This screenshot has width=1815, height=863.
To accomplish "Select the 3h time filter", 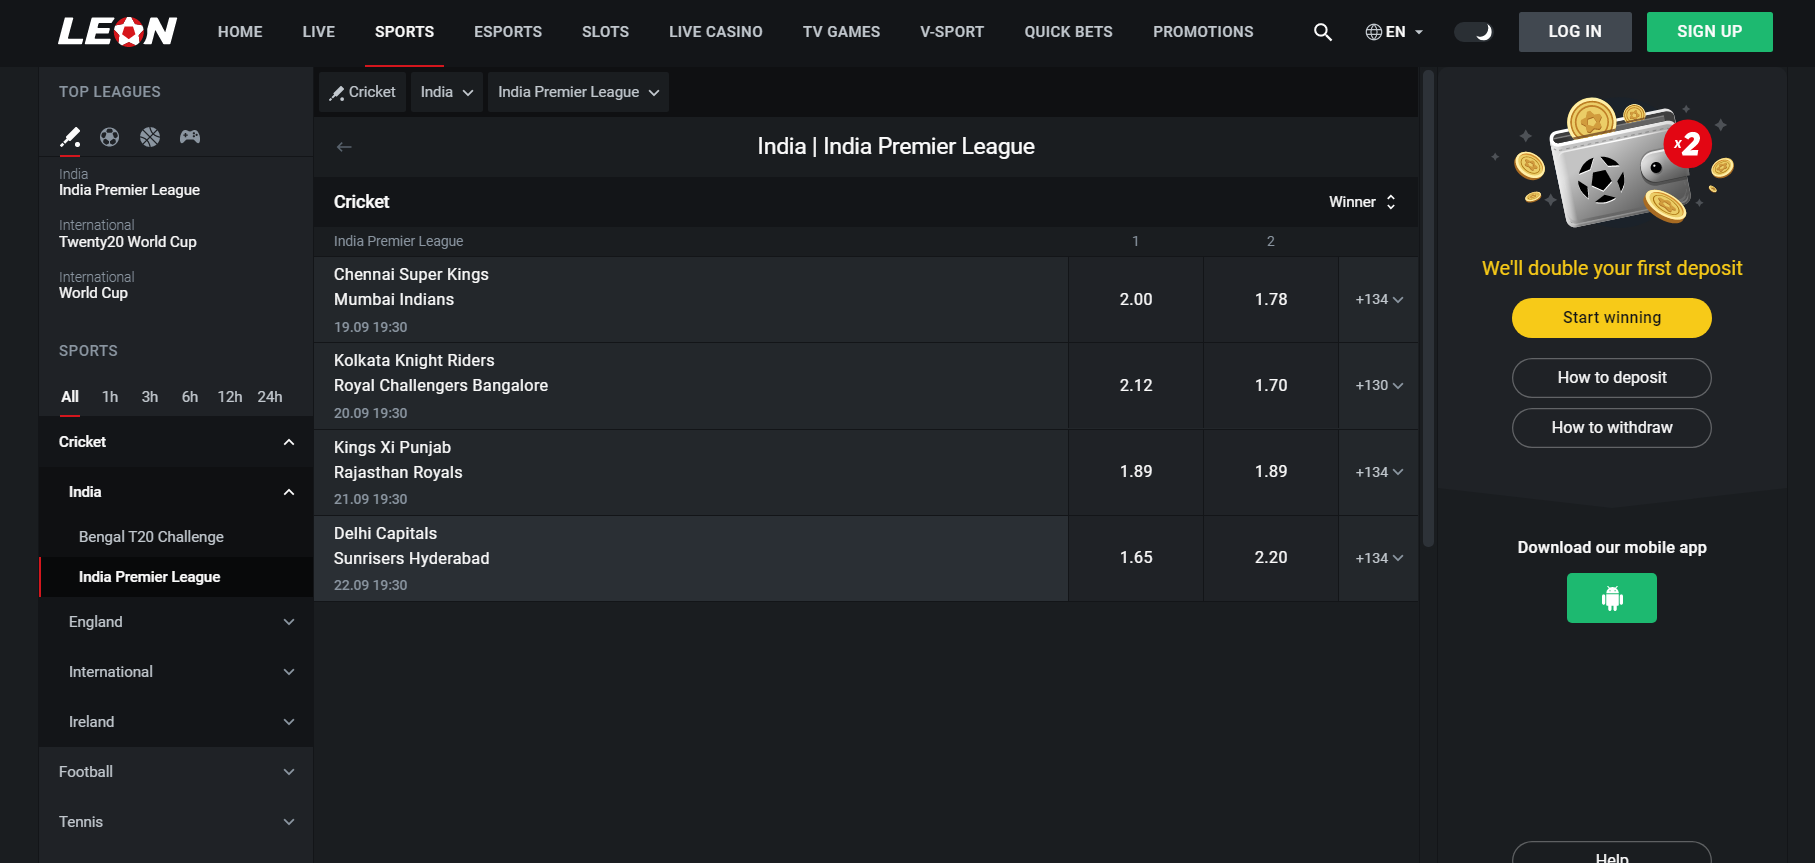I will tap(150, 397).
